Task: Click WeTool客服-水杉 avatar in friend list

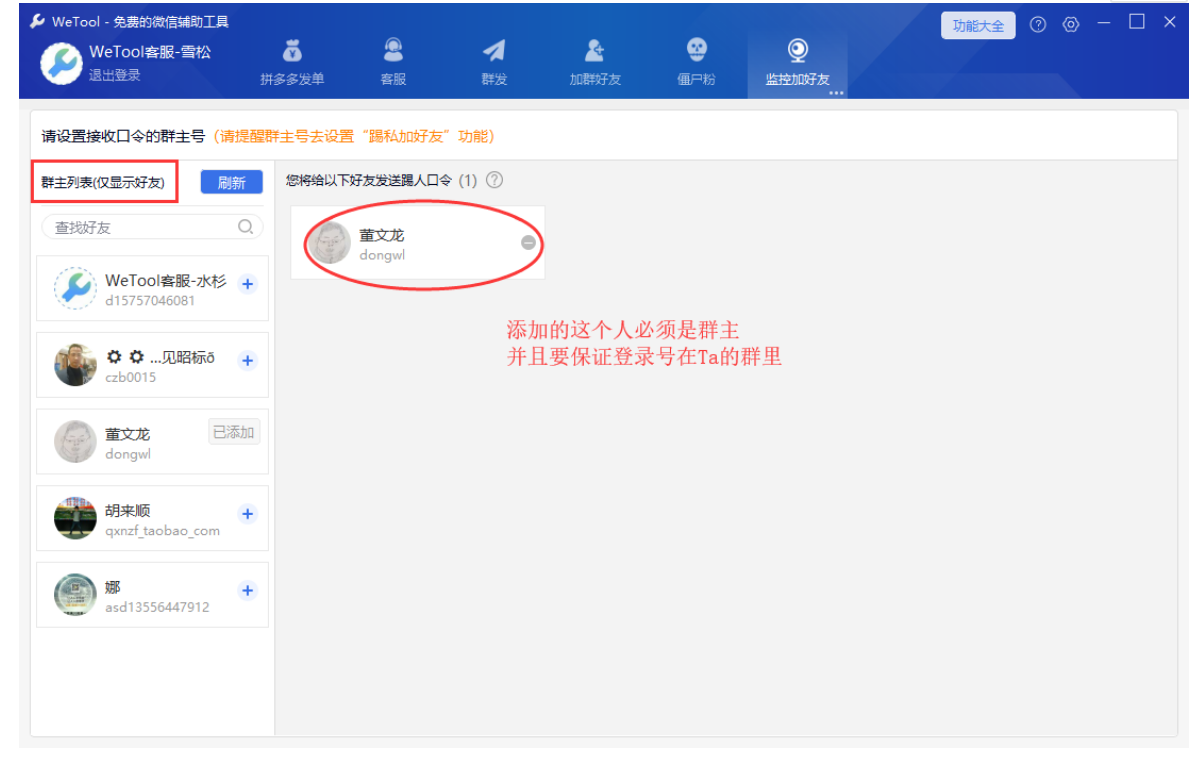Action: tap(75, 288)
